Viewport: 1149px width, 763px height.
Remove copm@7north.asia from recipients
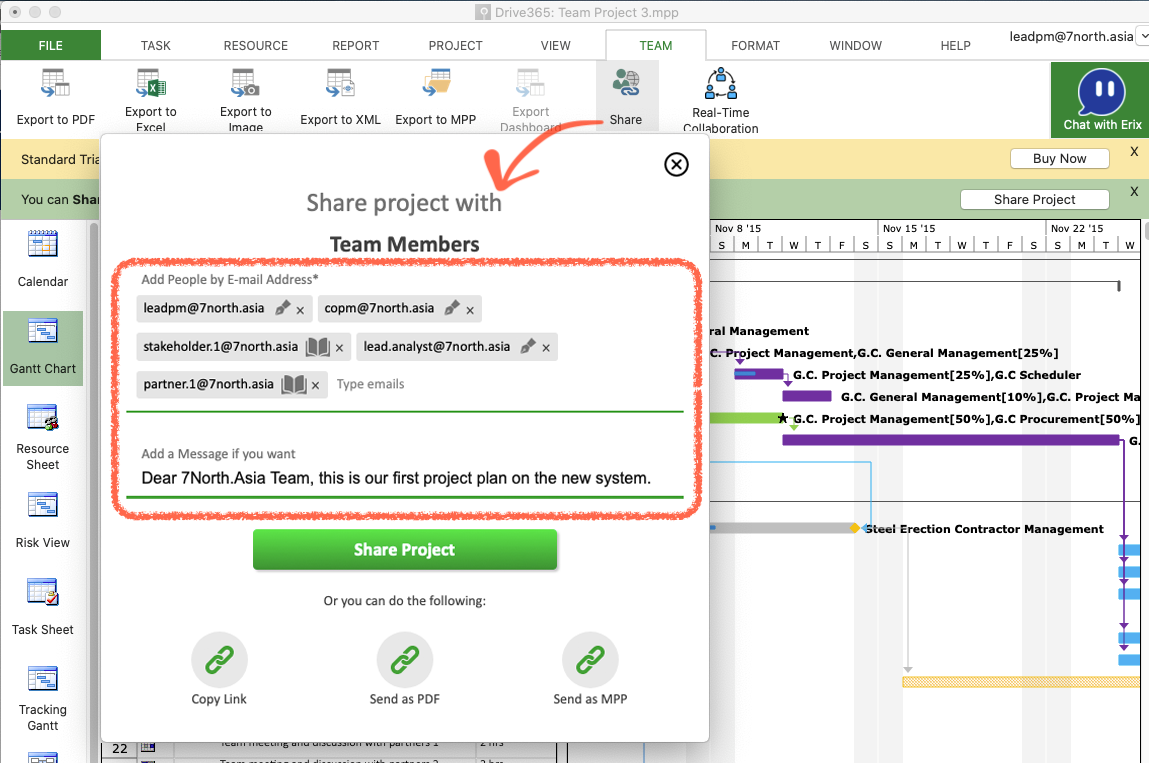pyautogui.click(x=470, y=311)
